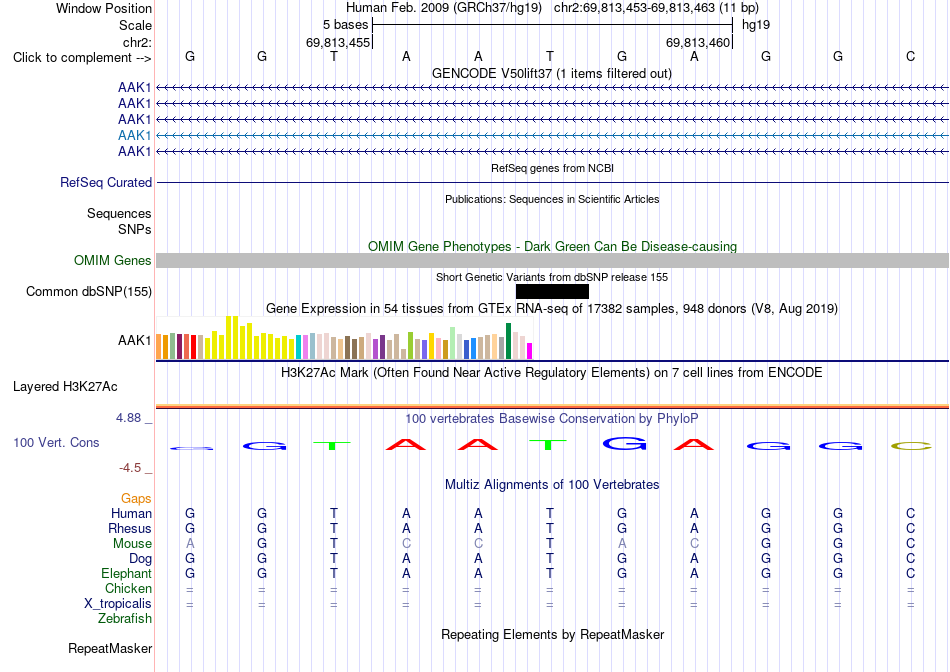Click 'Multiz Alignments of 100 Vertebrates' title
The height and width of the screenshot is (672, 950).
[x=552, y=484]
